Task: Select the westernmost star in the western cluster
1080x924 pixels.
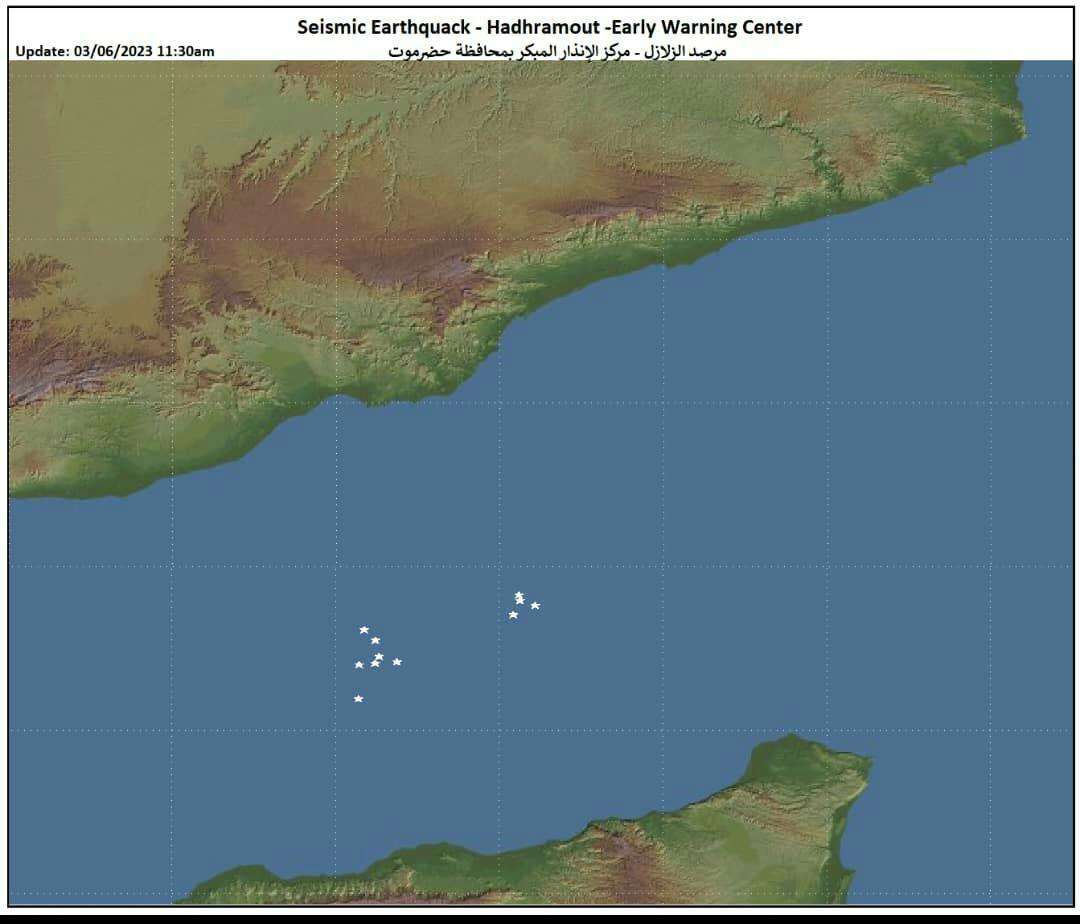Action: pyautogui.click(x=359, y=665)
